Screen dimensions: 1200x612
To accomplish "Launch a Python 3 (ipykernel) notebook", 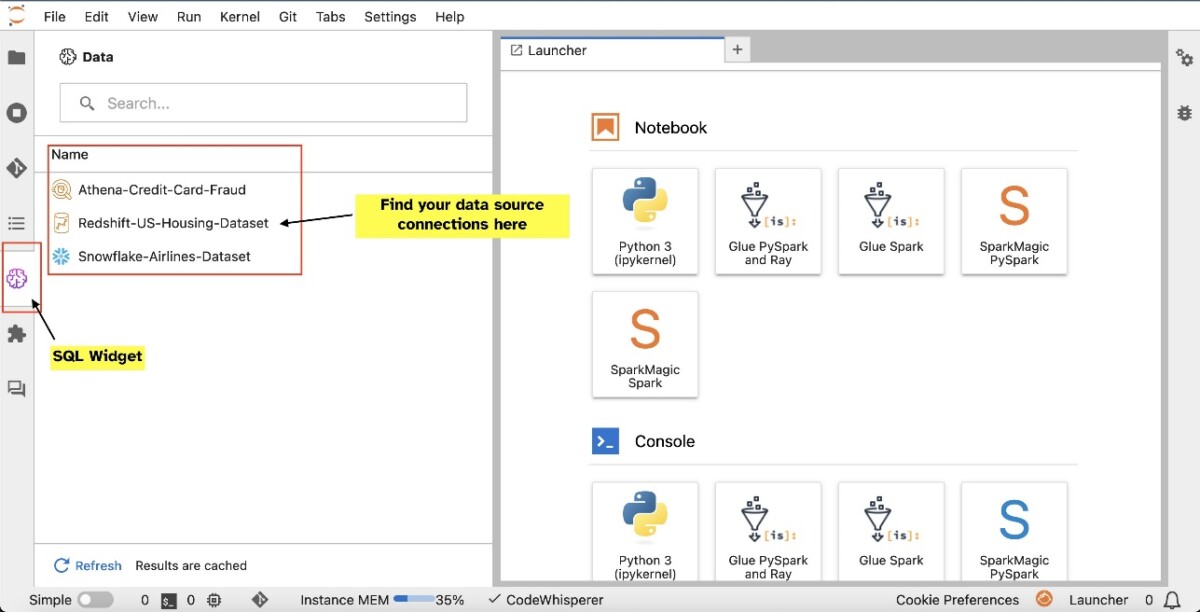I will pos(645,221).
